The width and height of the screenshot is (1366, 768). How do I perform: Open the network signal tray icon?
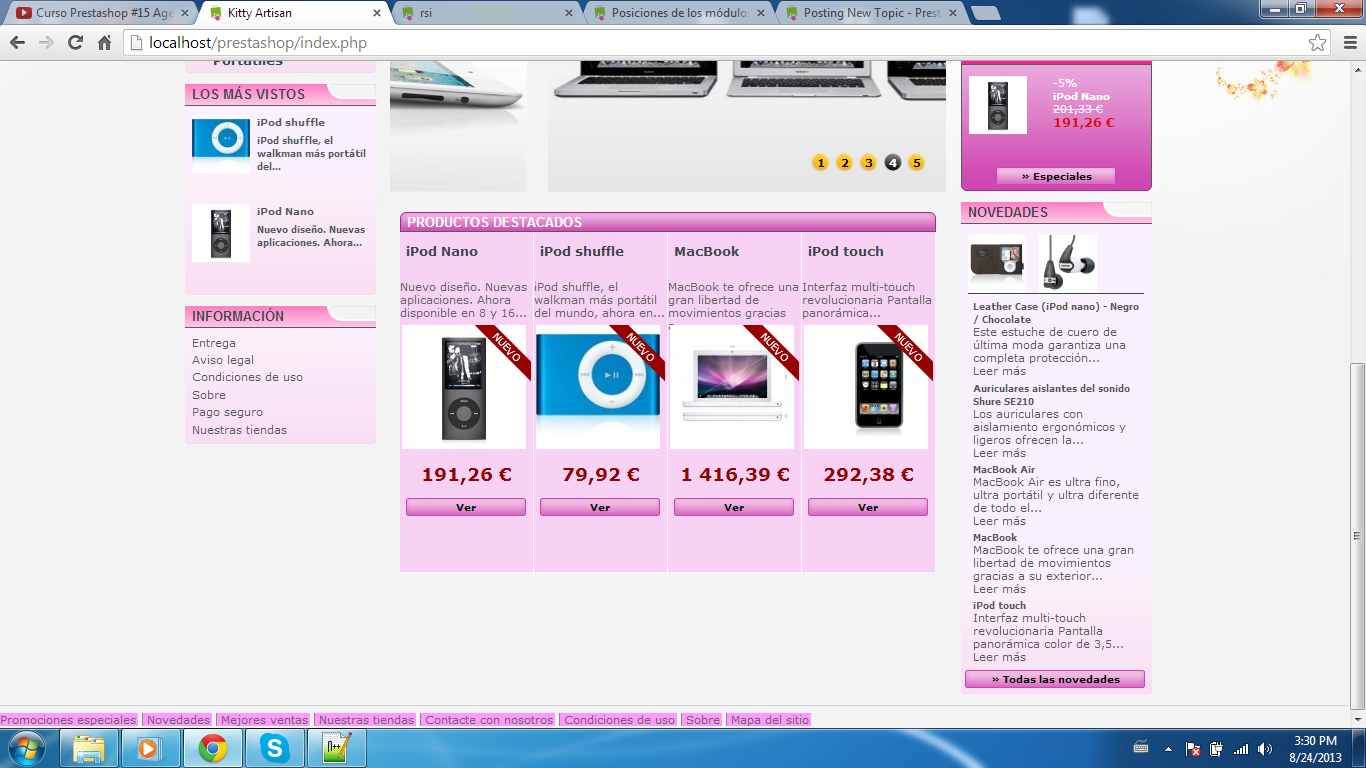click(1241, 748)
